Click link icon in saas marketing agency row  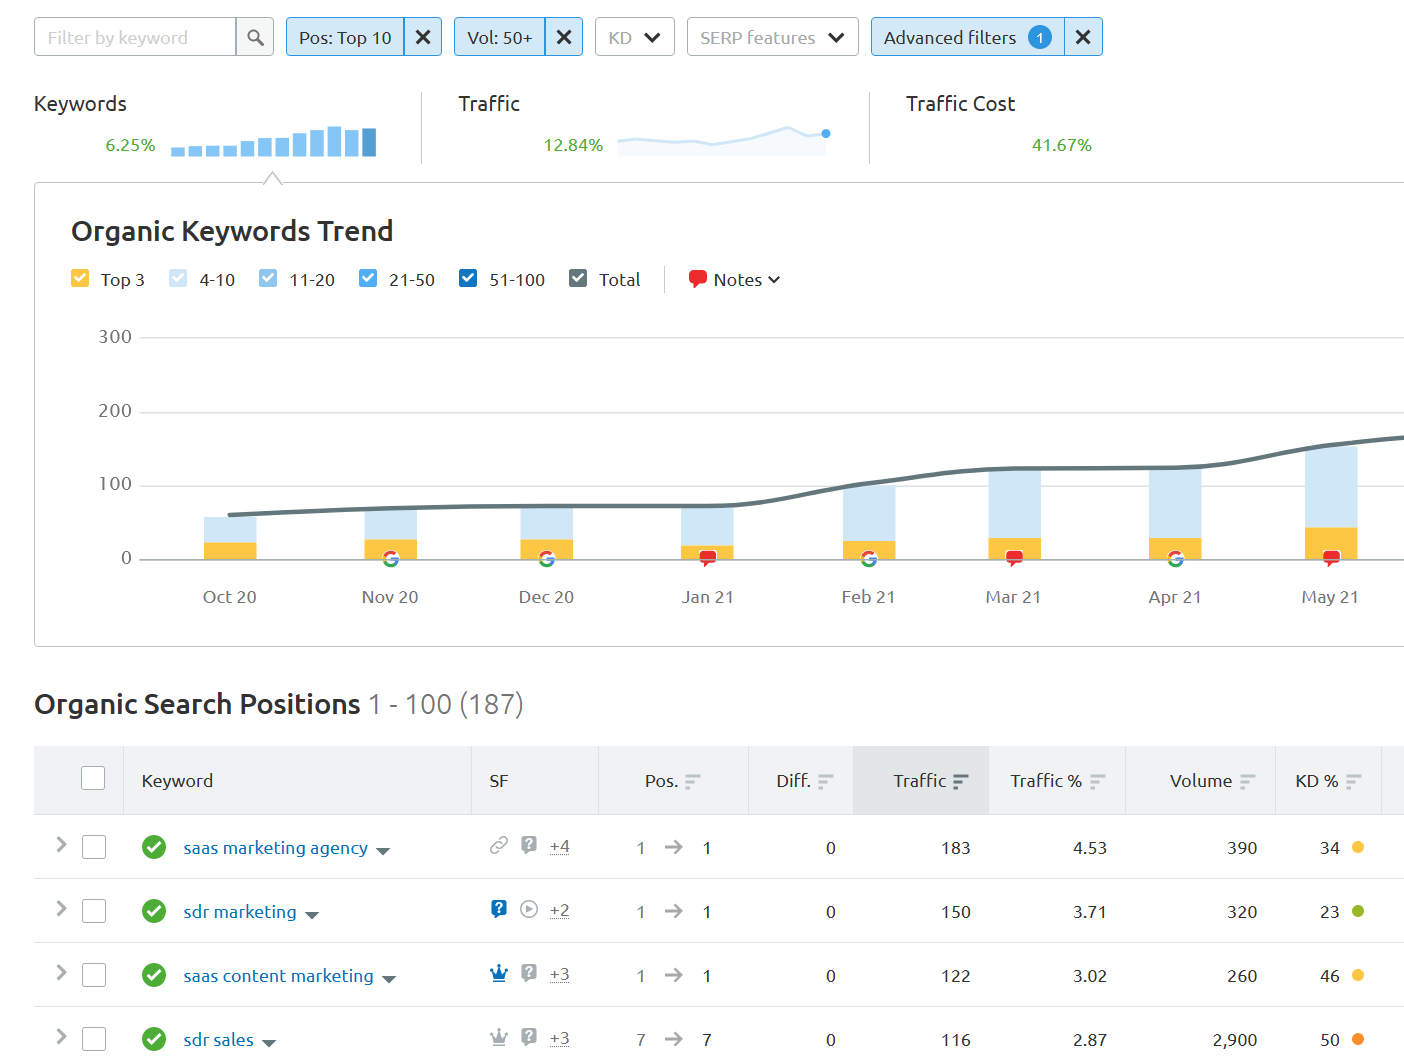[x=498, y=846]
